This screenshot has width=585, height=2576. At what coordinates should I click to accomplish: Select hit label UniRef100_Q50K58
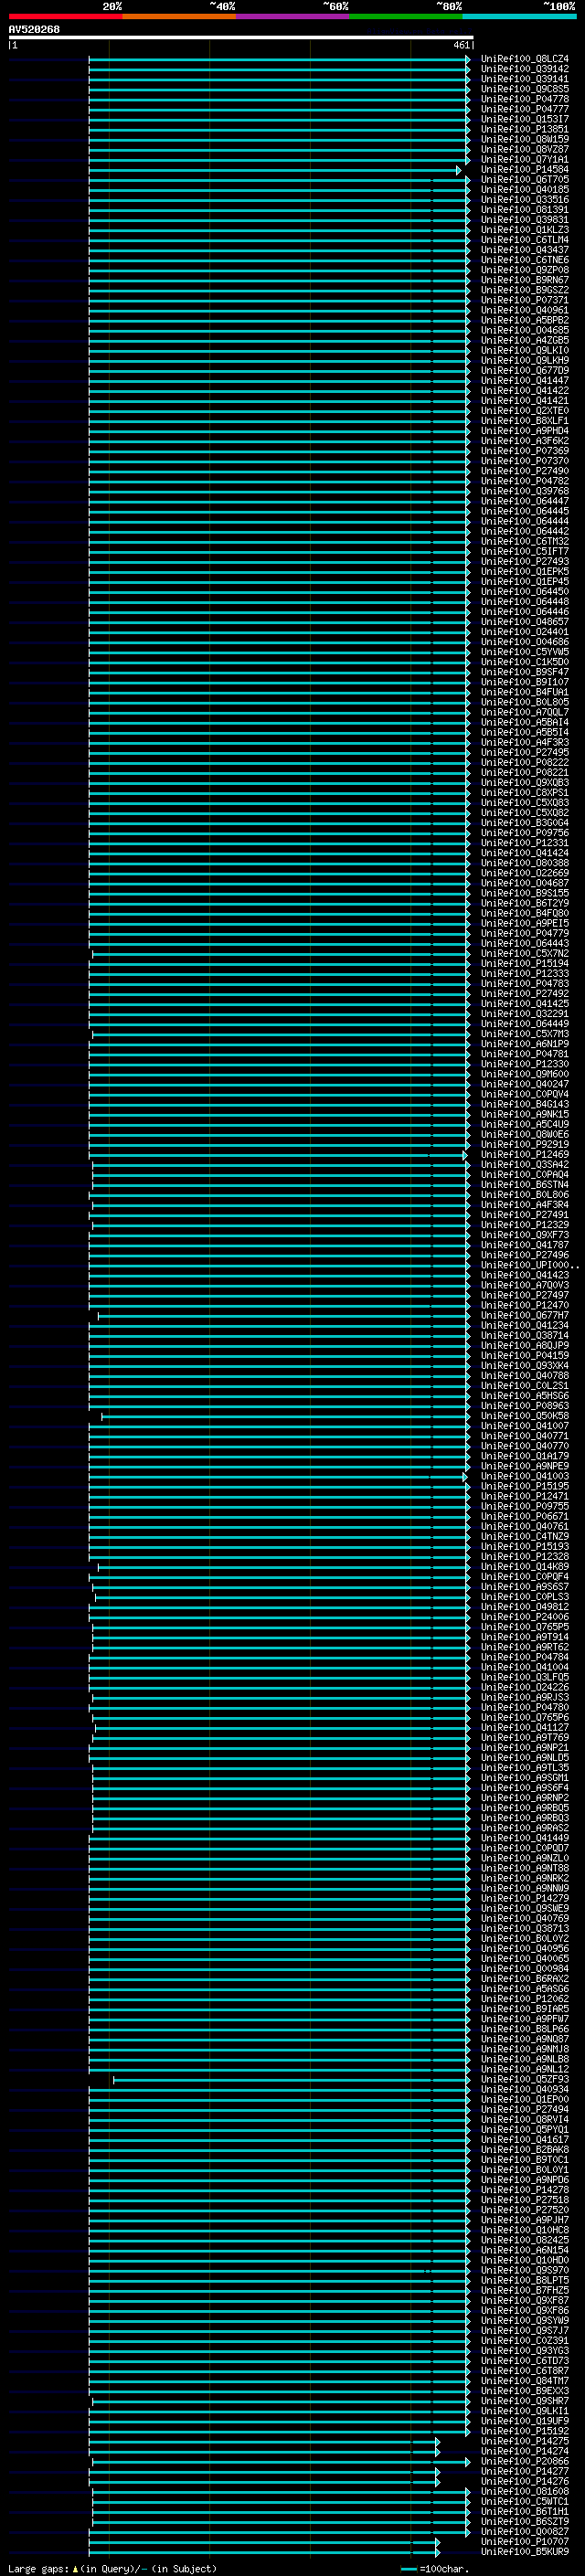coord(524,1417)
